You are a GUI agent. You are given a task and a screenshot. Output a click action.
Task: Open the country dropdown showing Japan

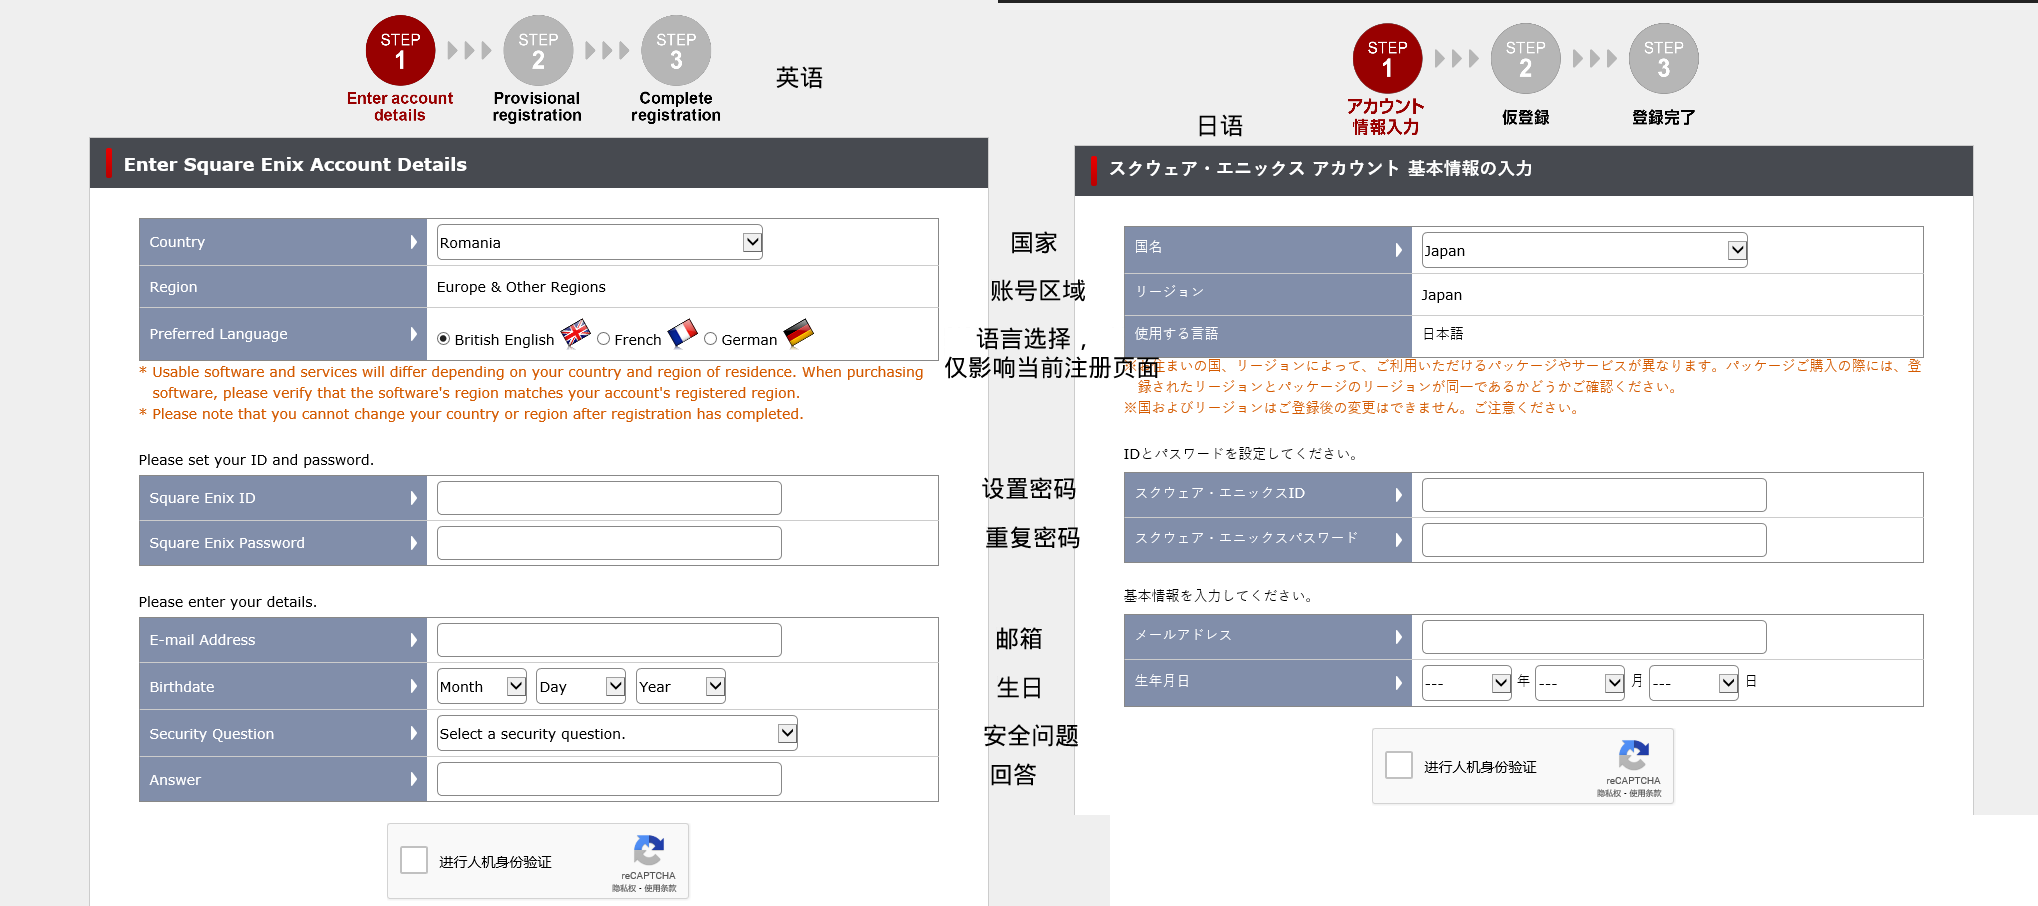tap(1585, 250)
